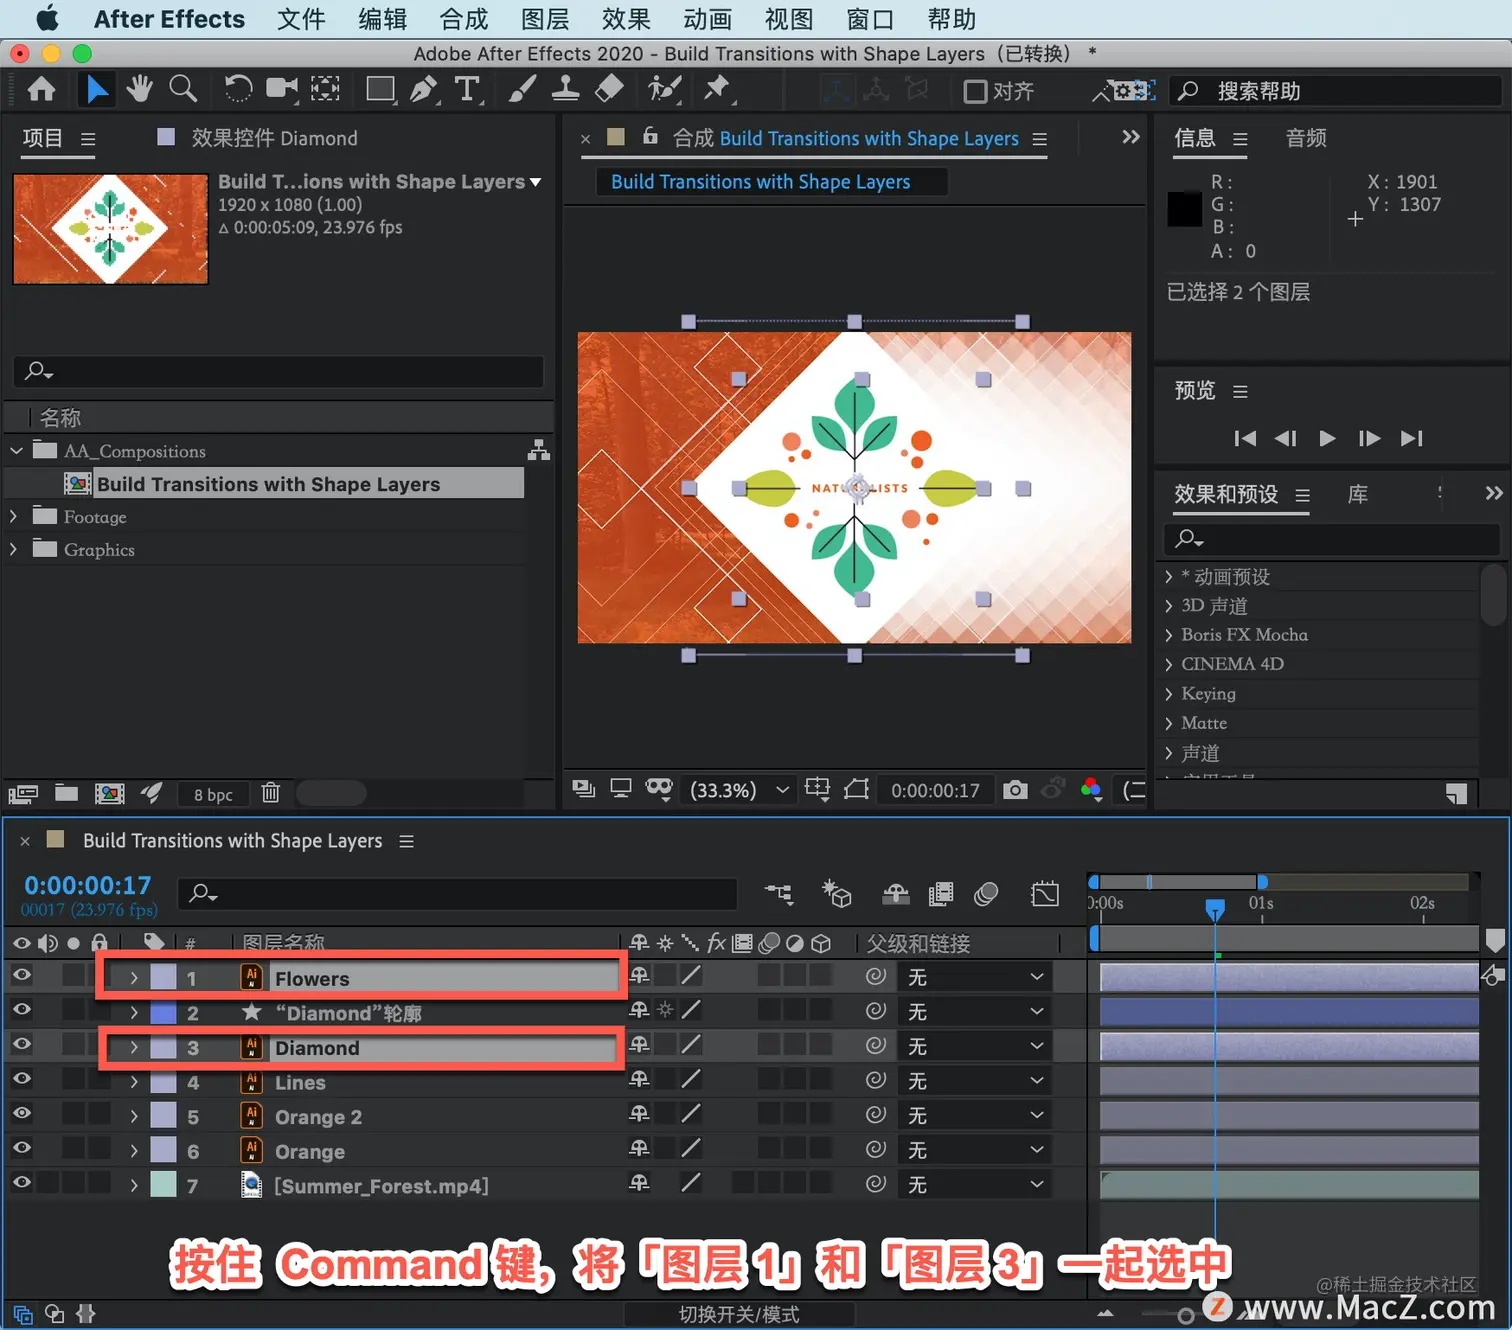Screen dimensions: 1512x1330
Task: Toggle visibility of Summer_Forest.mp4 layer
Action: coord(21,1182)
